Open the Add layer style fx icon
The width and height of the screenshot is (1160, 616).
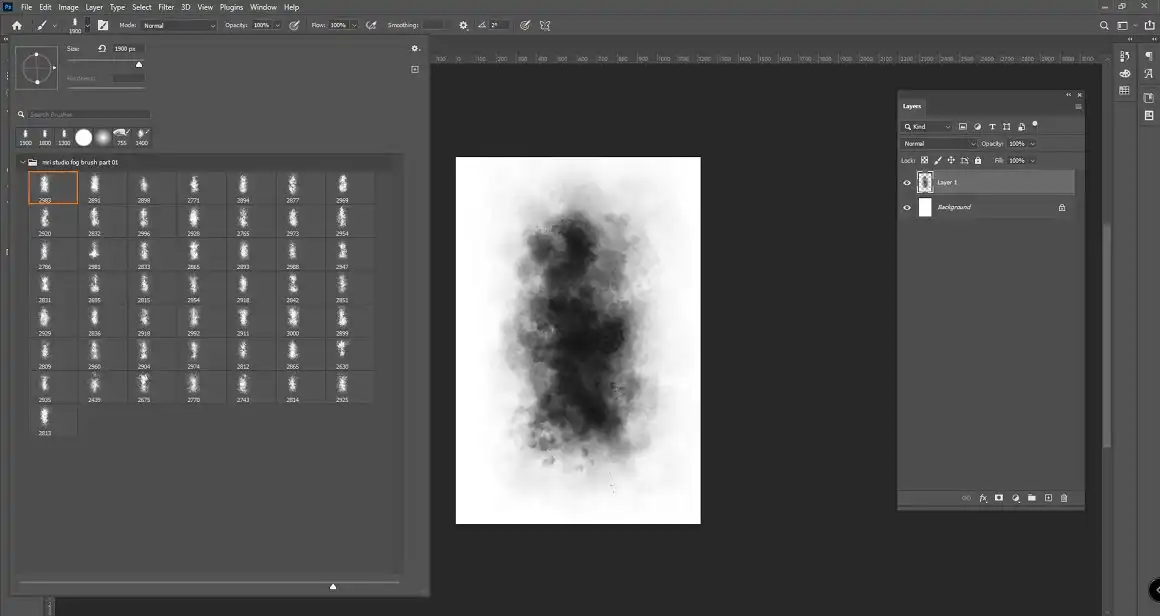click(x=983, y=498)
